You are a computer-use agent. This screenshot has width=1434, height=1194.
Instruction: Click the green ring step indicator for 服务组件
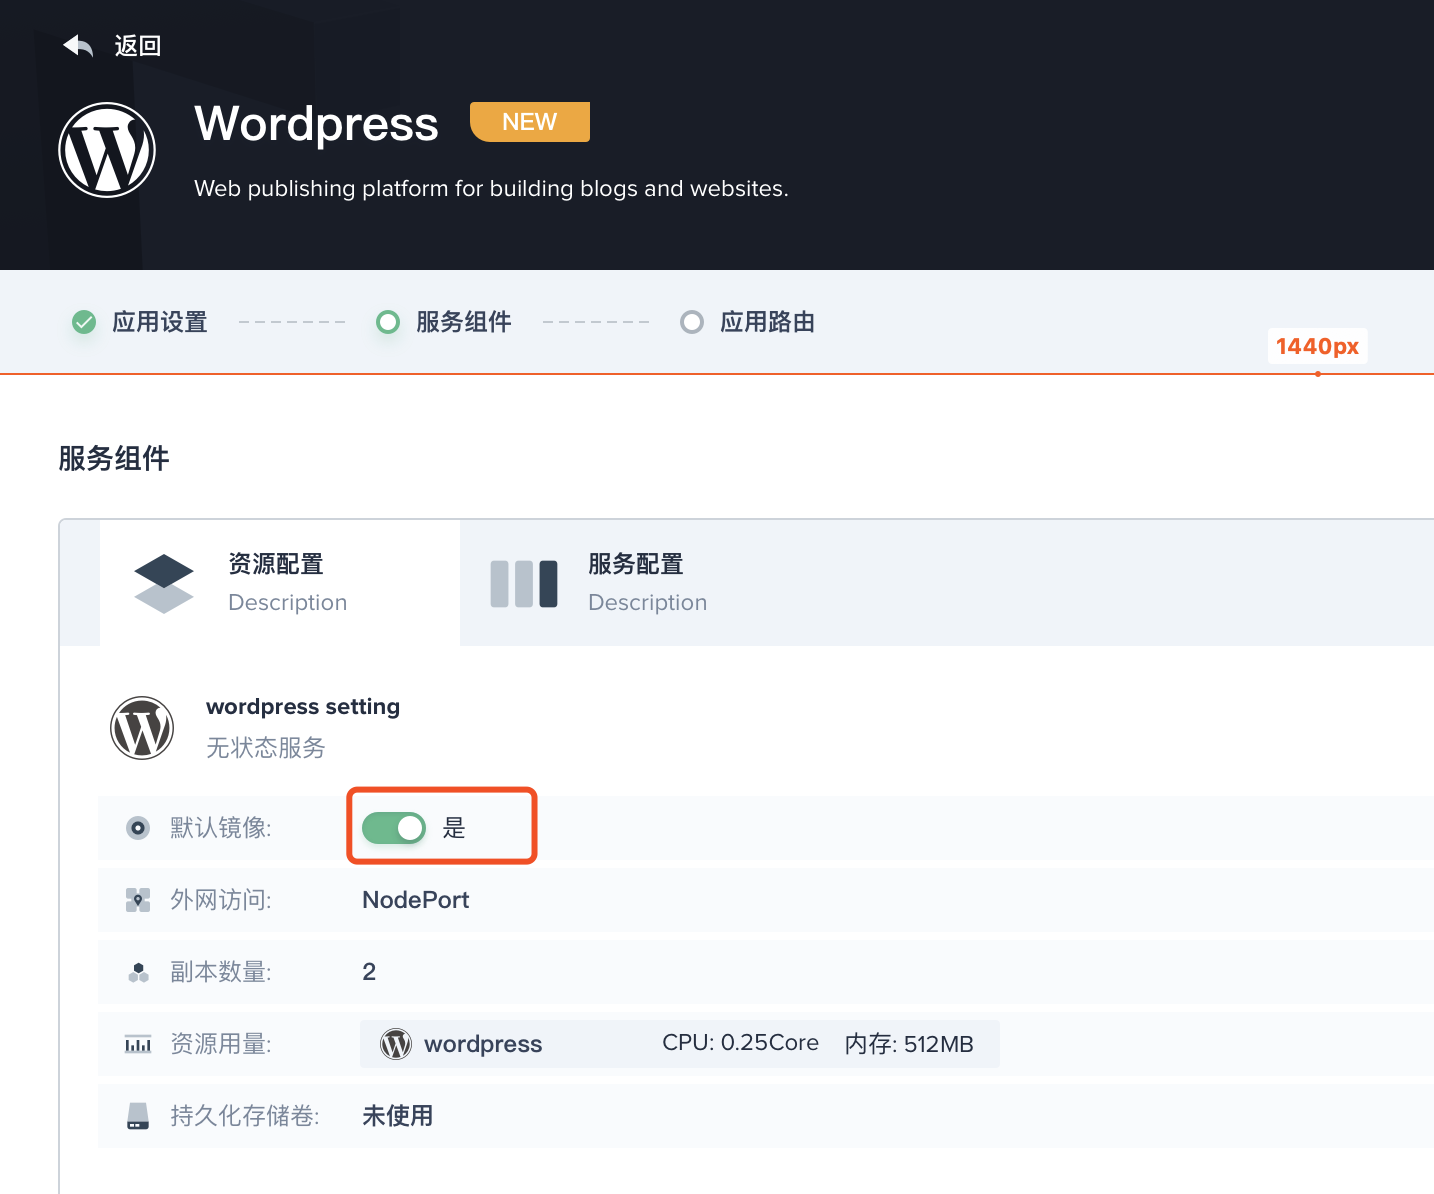point(388,322)
